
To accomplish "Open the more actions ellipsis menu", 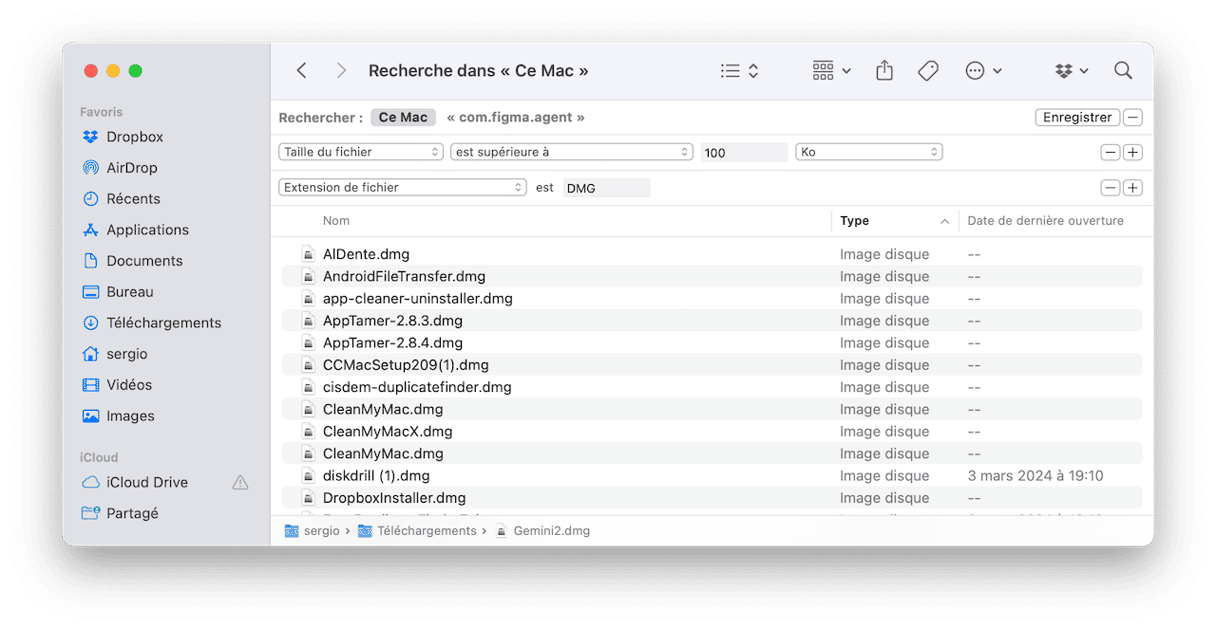I will [x=983, y=71].
